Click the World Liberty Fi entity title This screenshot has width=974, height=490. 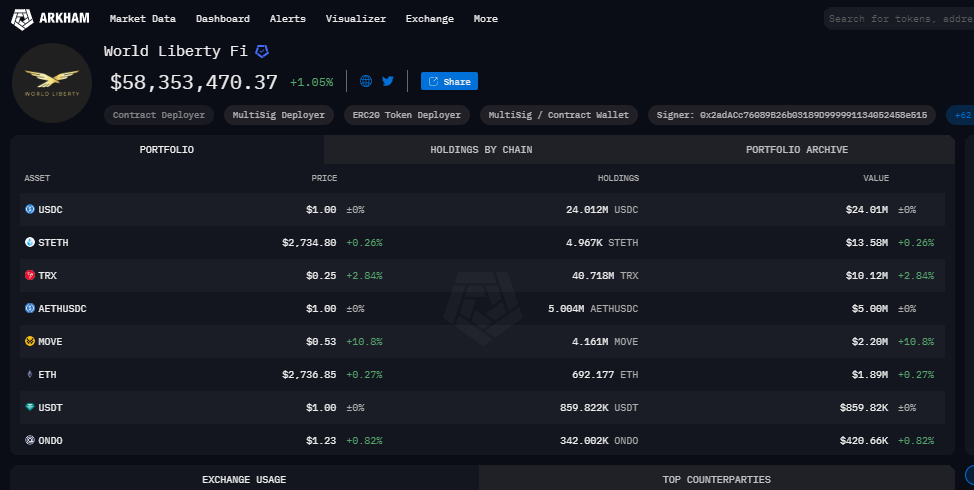click(x=176, y=51)
